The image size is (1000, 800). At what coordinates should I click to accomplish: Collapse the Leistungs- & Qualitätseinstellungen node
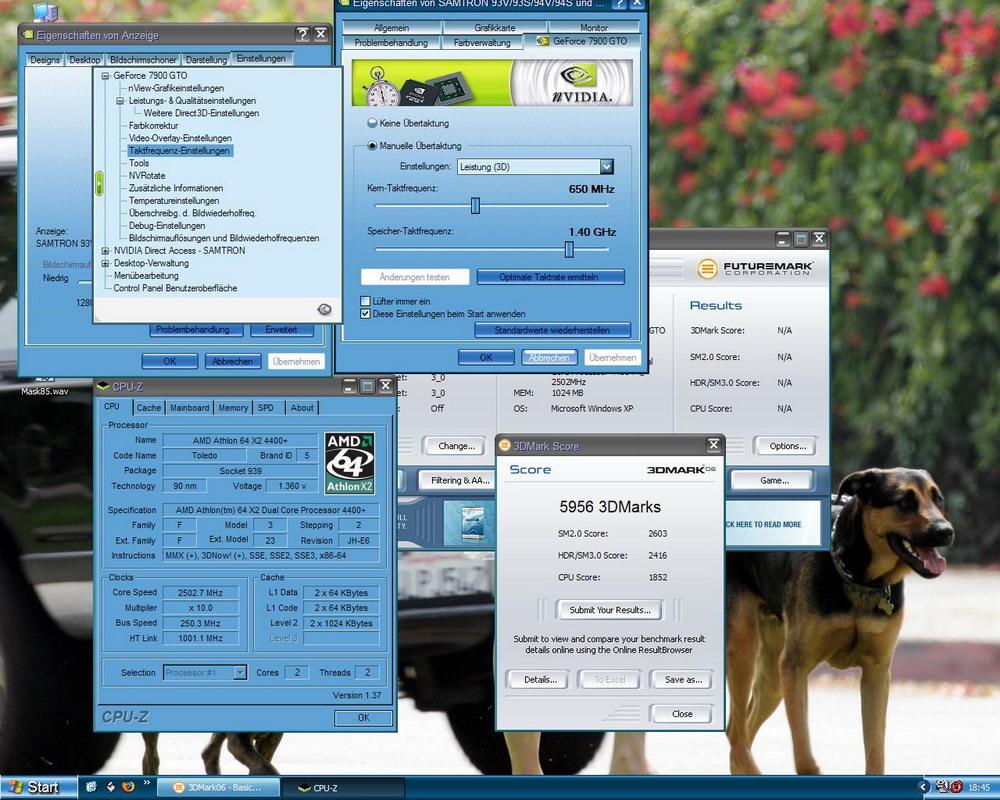click(x=121, y=101)
